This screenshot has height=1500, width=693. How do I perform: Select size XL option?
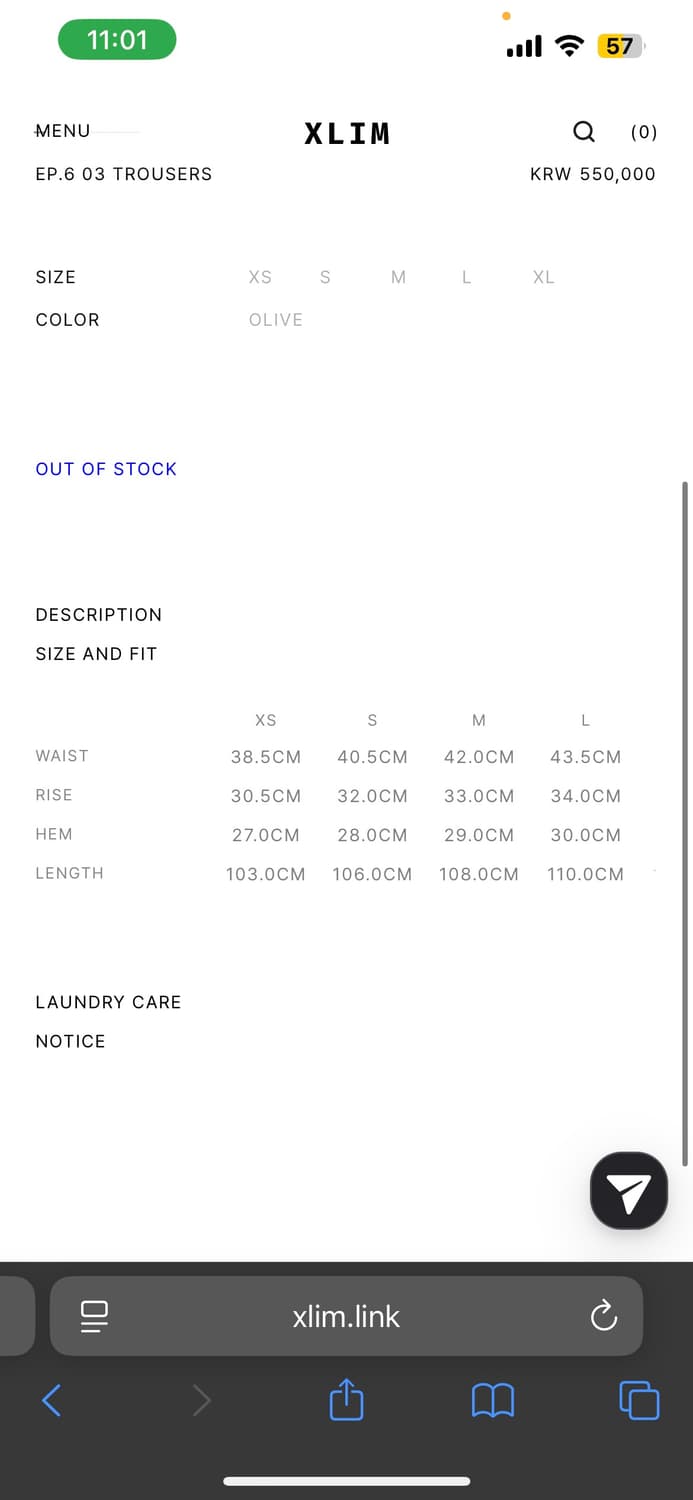tap(543, 277)
